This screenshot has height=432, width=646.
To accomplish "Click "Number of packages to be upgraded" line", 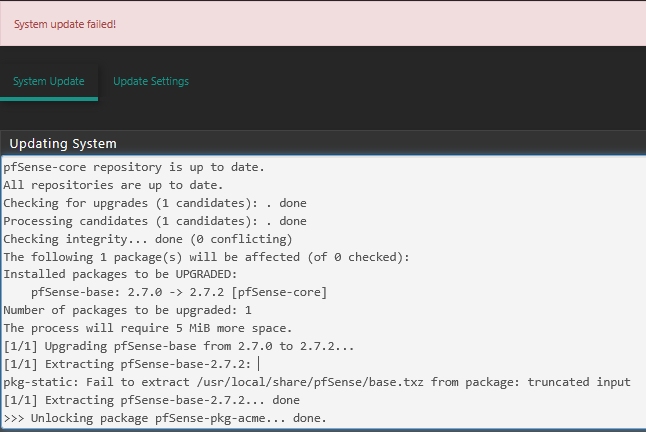I will pos(127,311).
